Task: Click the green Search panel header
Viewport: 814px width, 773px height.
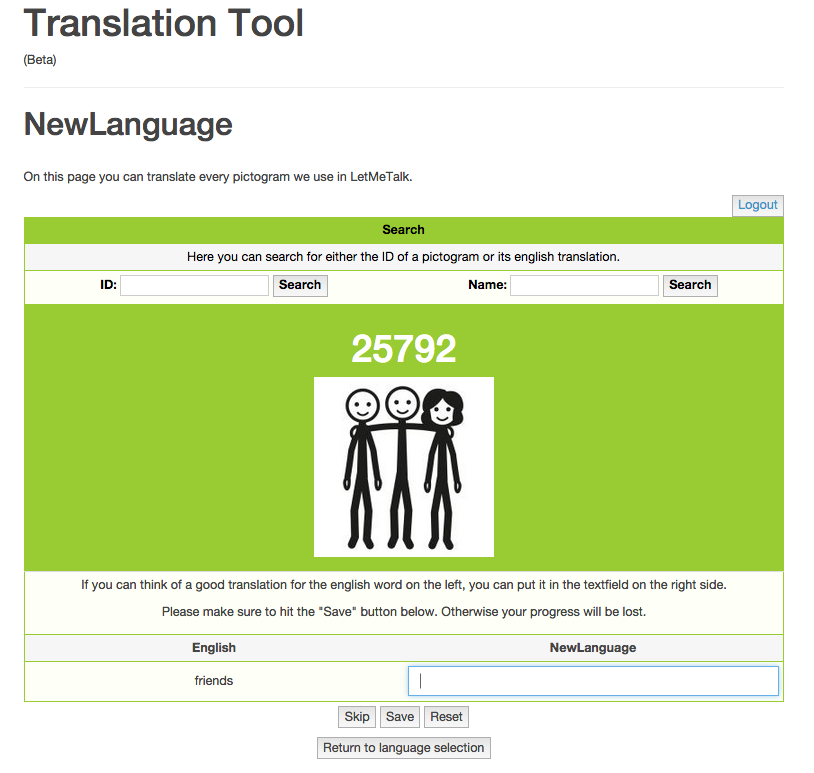Action: [x=403, y=229]
